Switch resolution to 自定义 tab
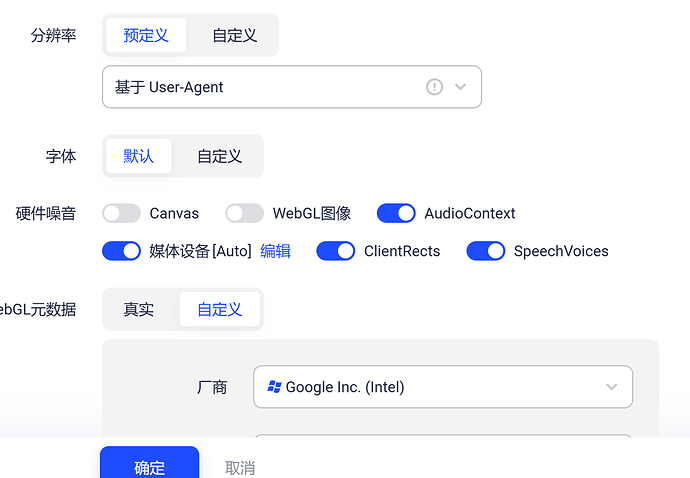Image resolution: width=690 pixels, height=478 pixels. pyautogui.click(x=235, y=36)
